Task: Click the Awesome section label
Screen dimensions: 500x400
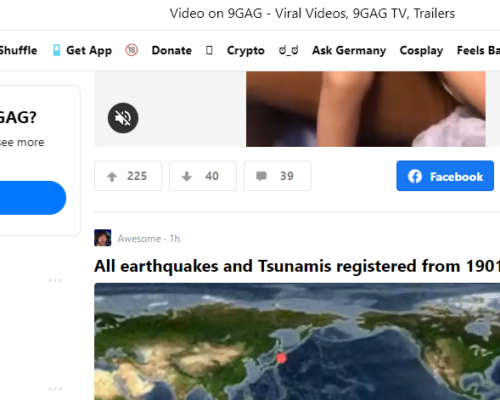Action: click(139, 239)
